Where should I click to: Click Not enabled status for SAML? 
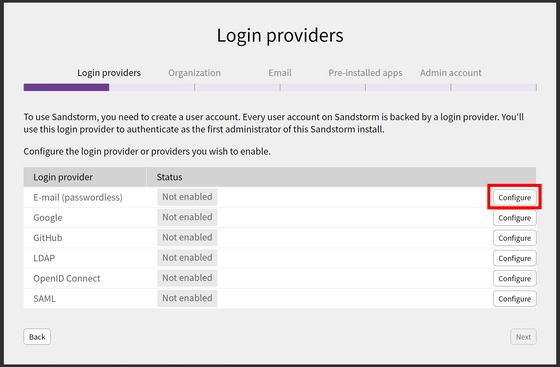pyautogui.click(x=187, y=298)
